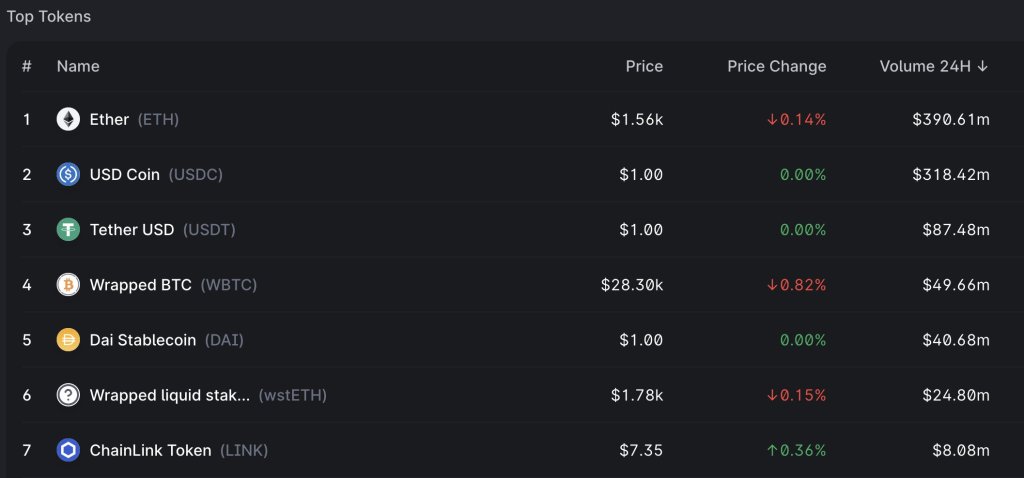Click the ChainLink Token logo icon
The height and width of the screenshot is (478, 1024).
[x=68, y=450]
